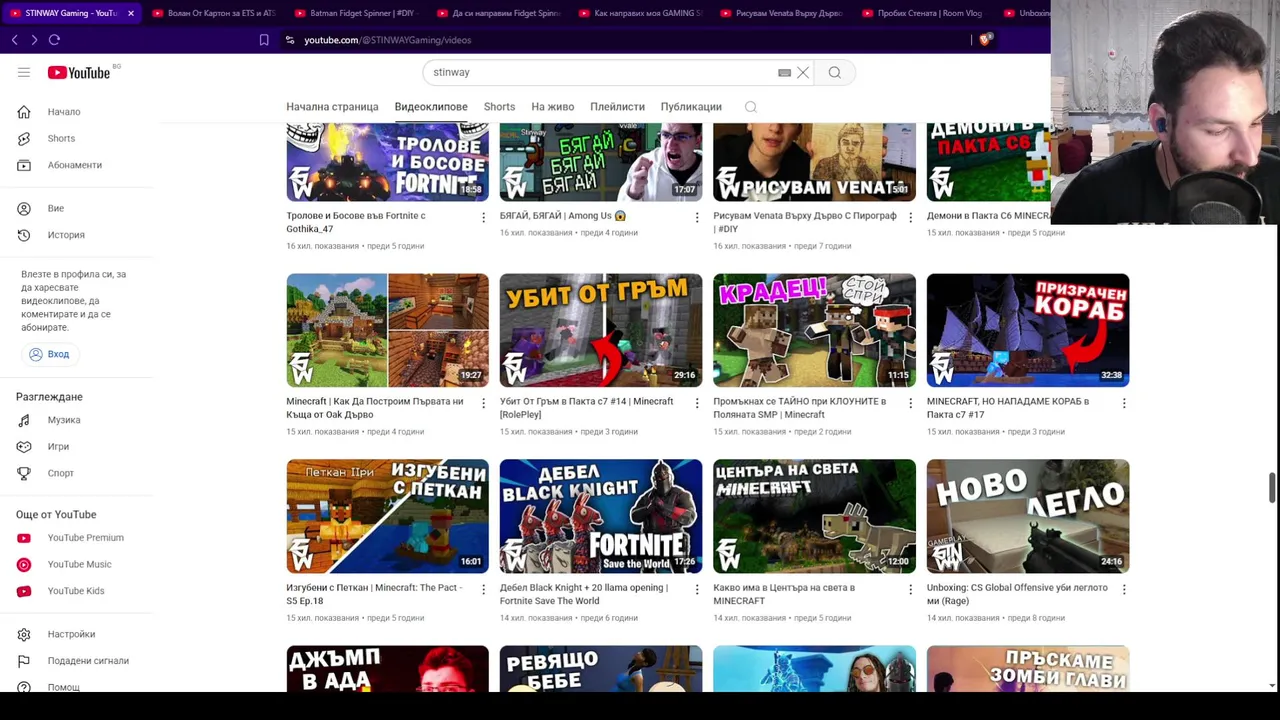Click the Вход sign-in button
Screen dimensions: 1280x720
pos(50,354)
